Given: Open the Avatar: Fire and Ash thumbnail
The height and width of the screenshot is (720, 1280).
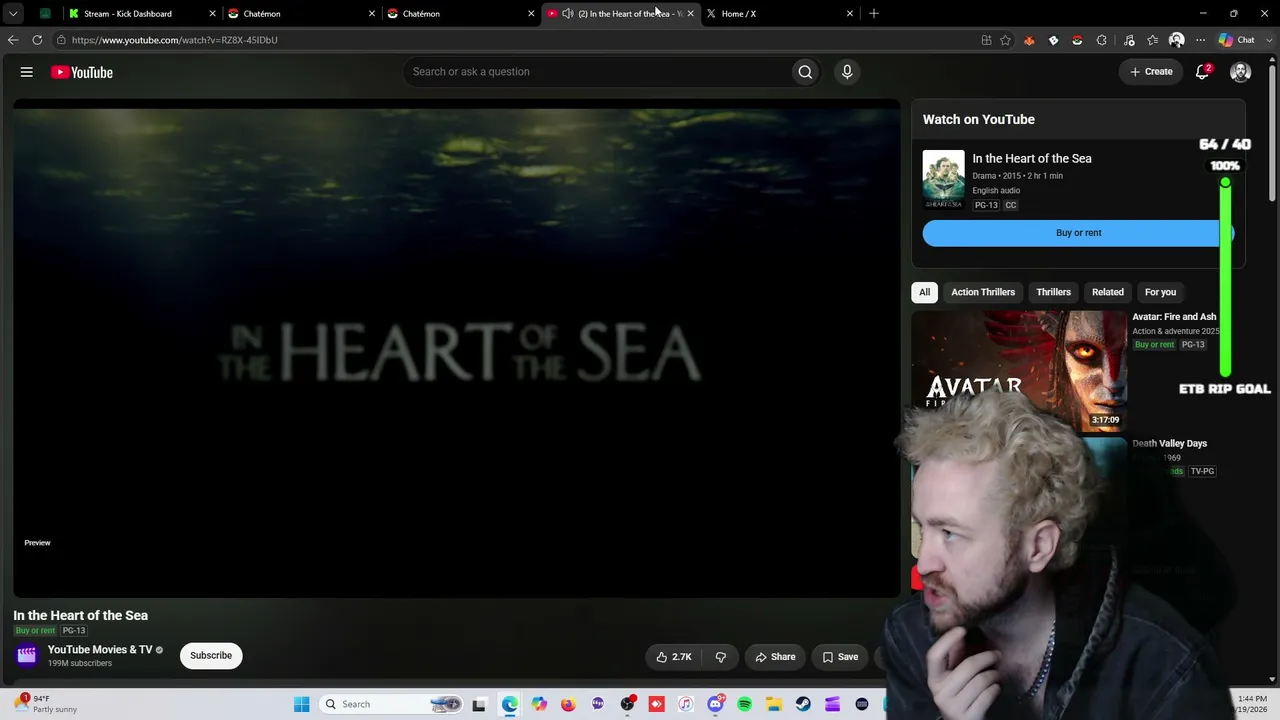Looking at the screenshot, I should point(1019,370).
